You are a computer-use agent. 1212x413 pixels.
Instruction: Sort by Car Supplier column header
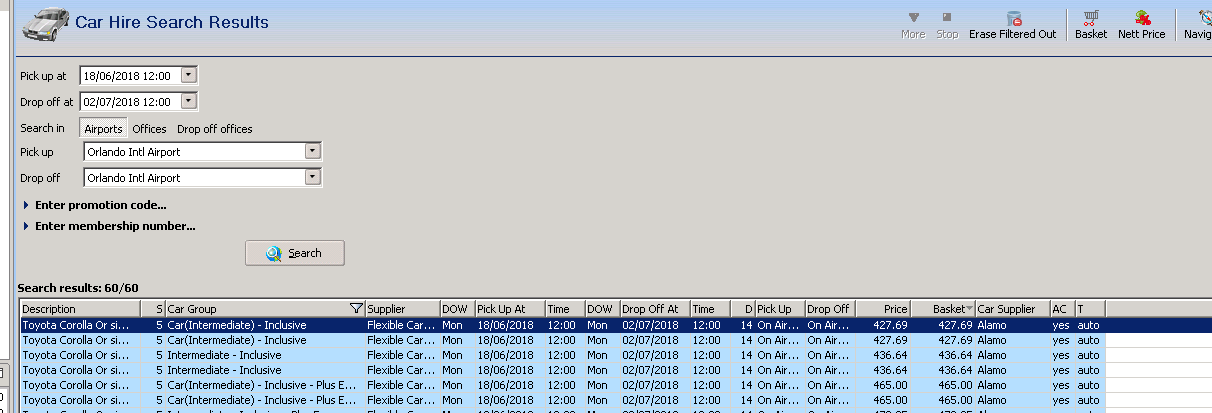pos(1012,309)
